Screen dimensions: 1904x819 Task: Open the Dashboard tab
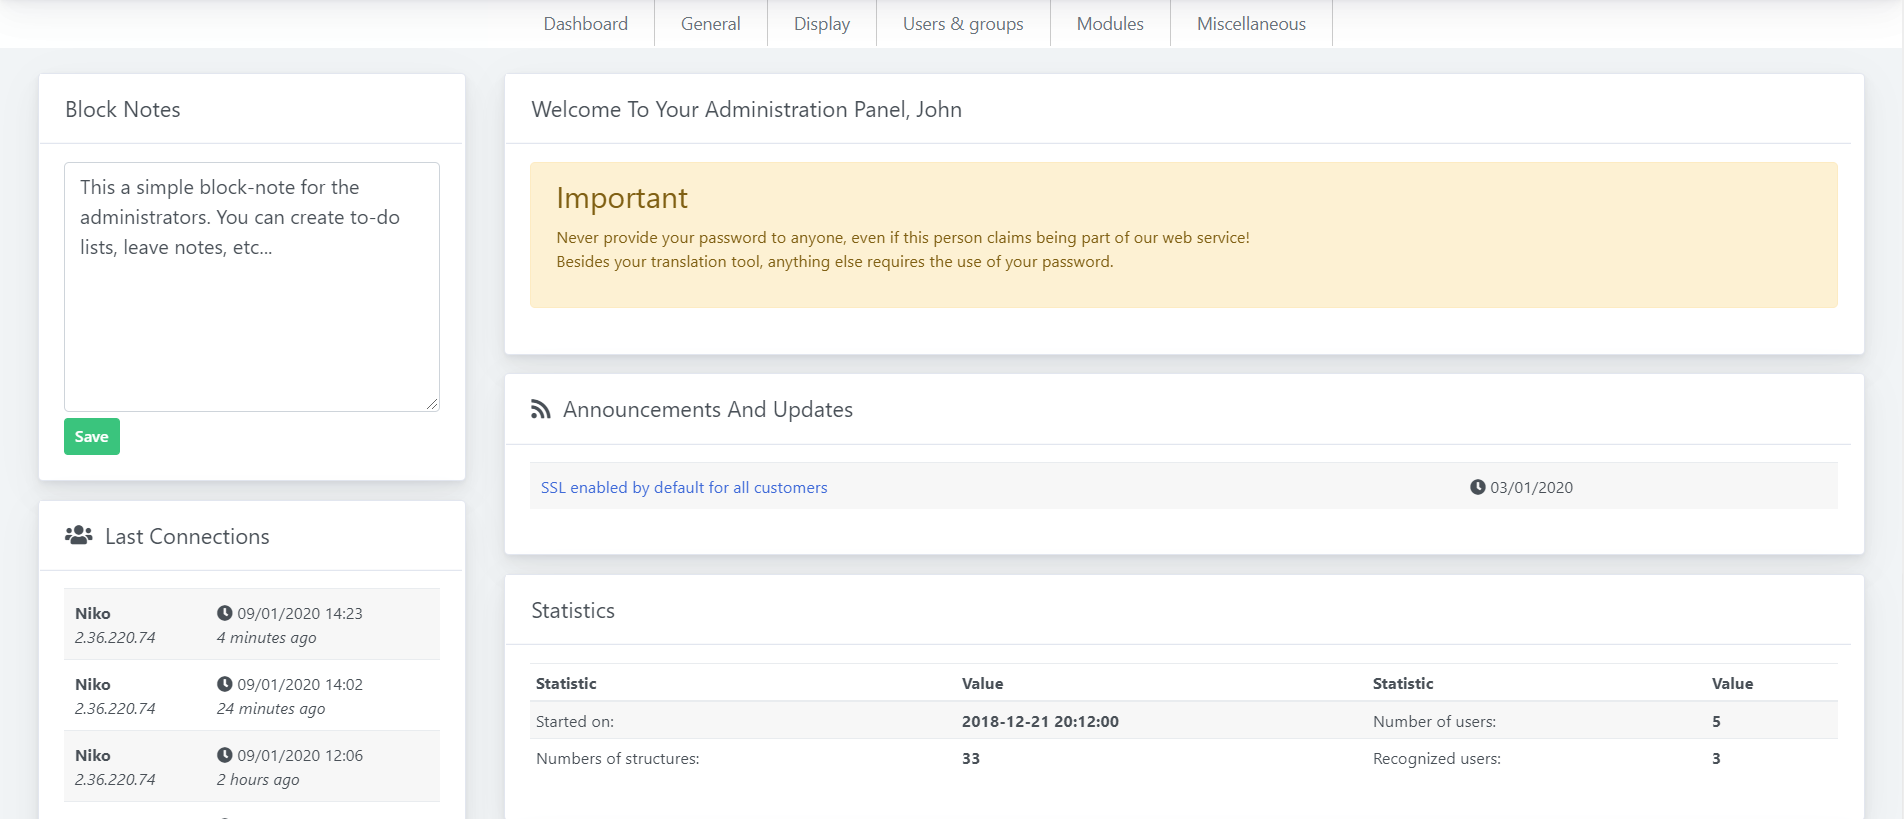click(585, 24)
